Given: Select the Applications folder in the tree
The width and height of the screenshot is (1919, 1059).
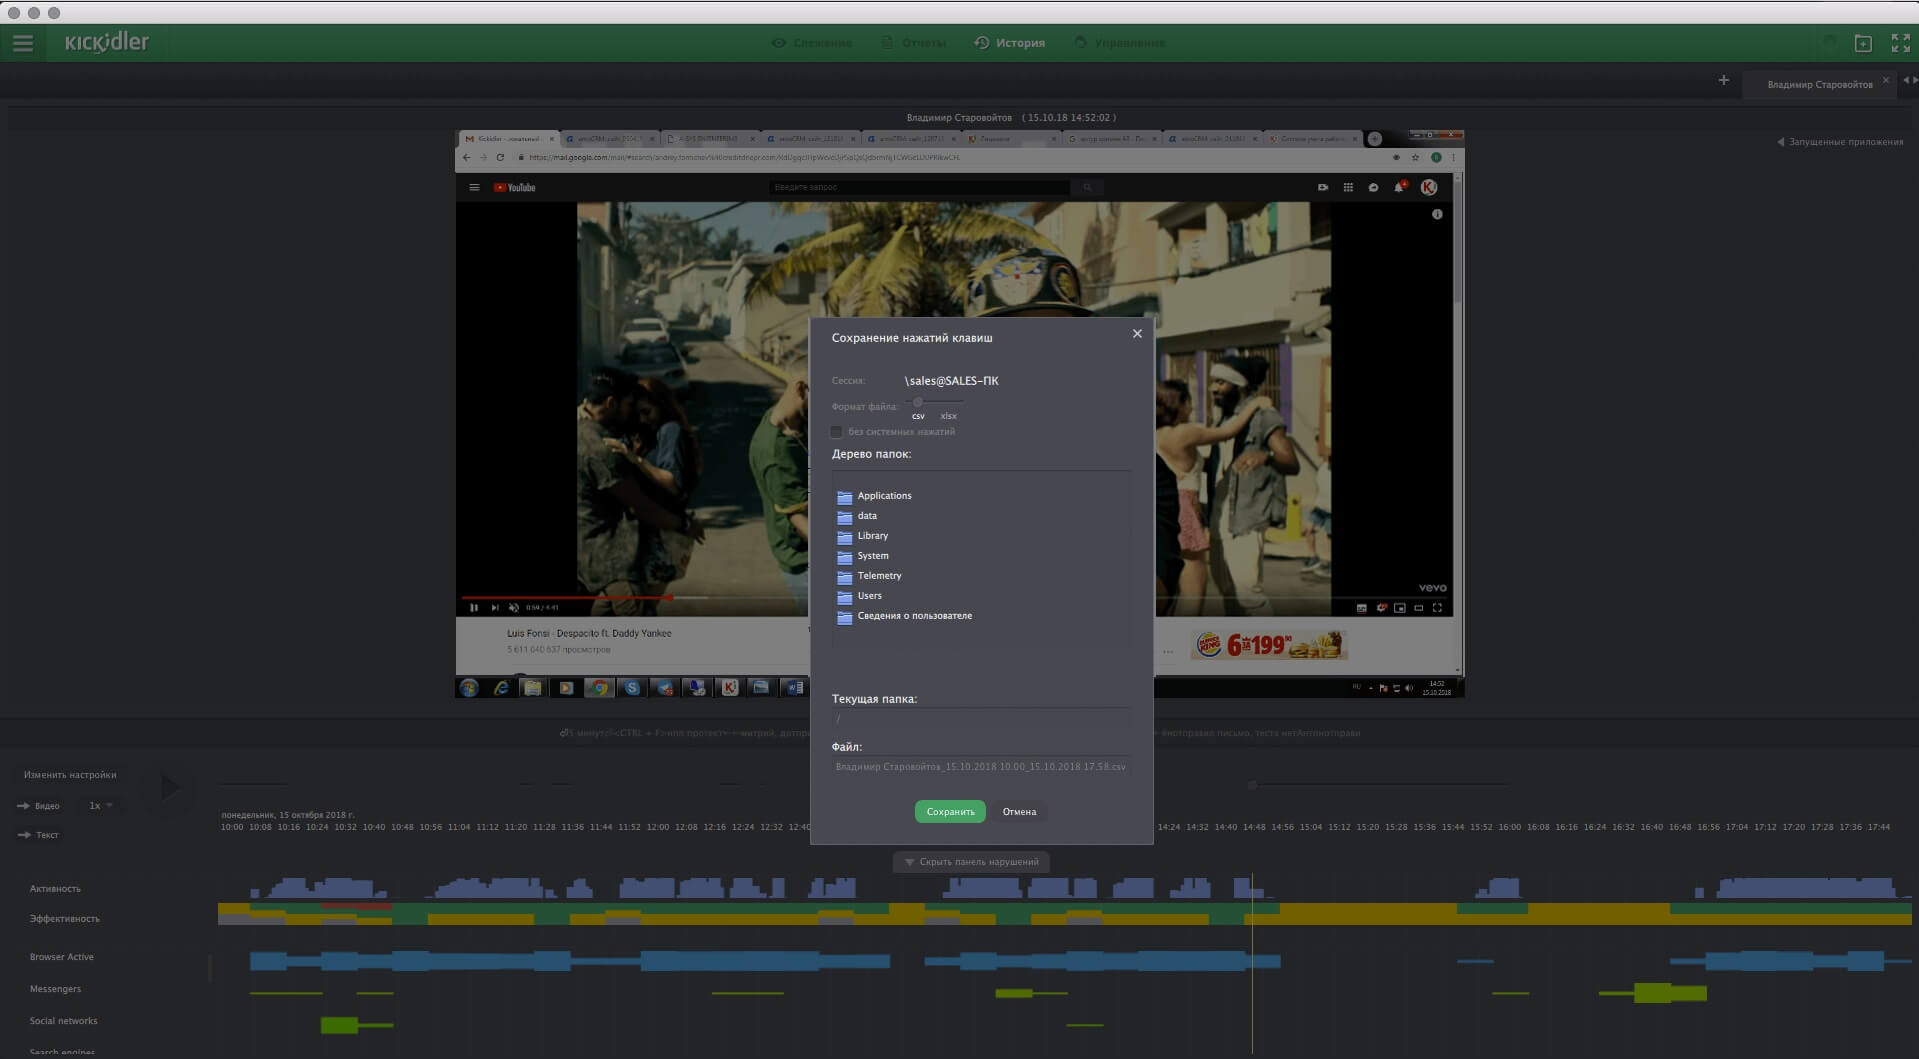Looking at the screenshot, I should (x=874, y=496).
